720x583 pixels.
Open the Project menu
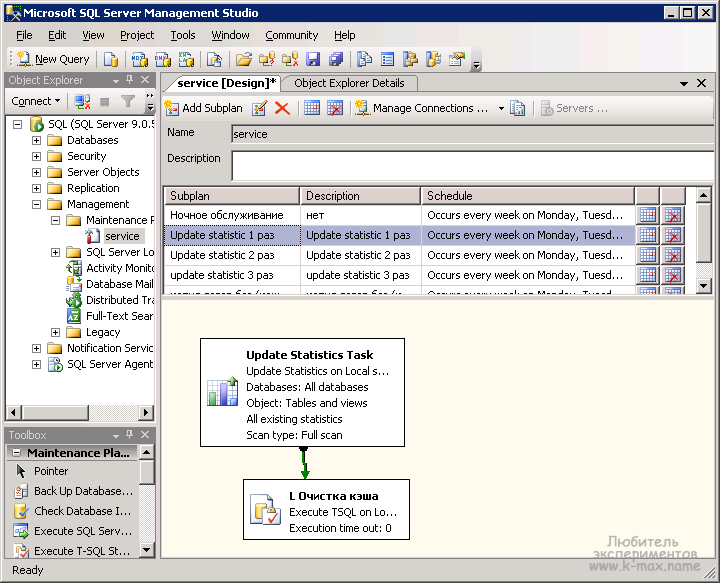tap(137, 35)
